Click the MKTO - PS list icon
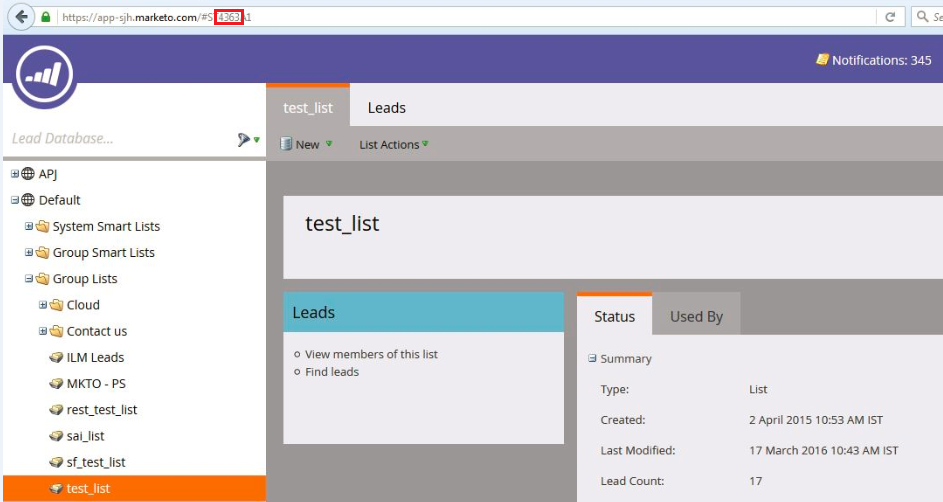Screen dimensions: 943x502 click(x=57, y=384)
